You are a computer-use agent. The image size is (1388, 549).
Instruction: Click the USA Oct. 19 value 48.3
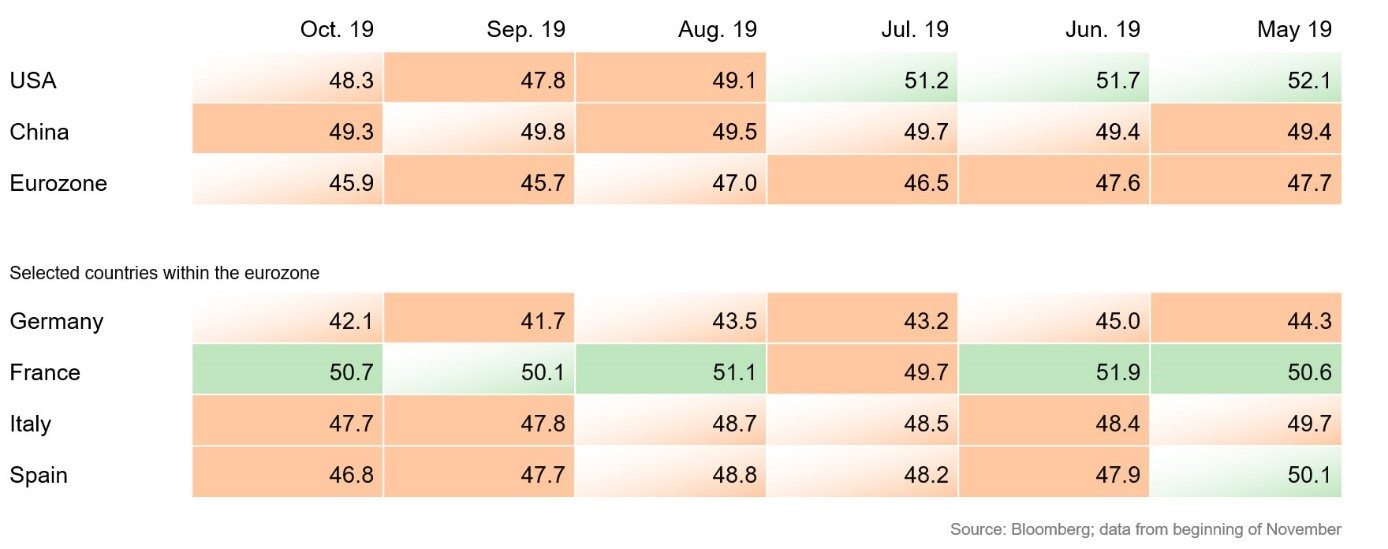[351, 81]
